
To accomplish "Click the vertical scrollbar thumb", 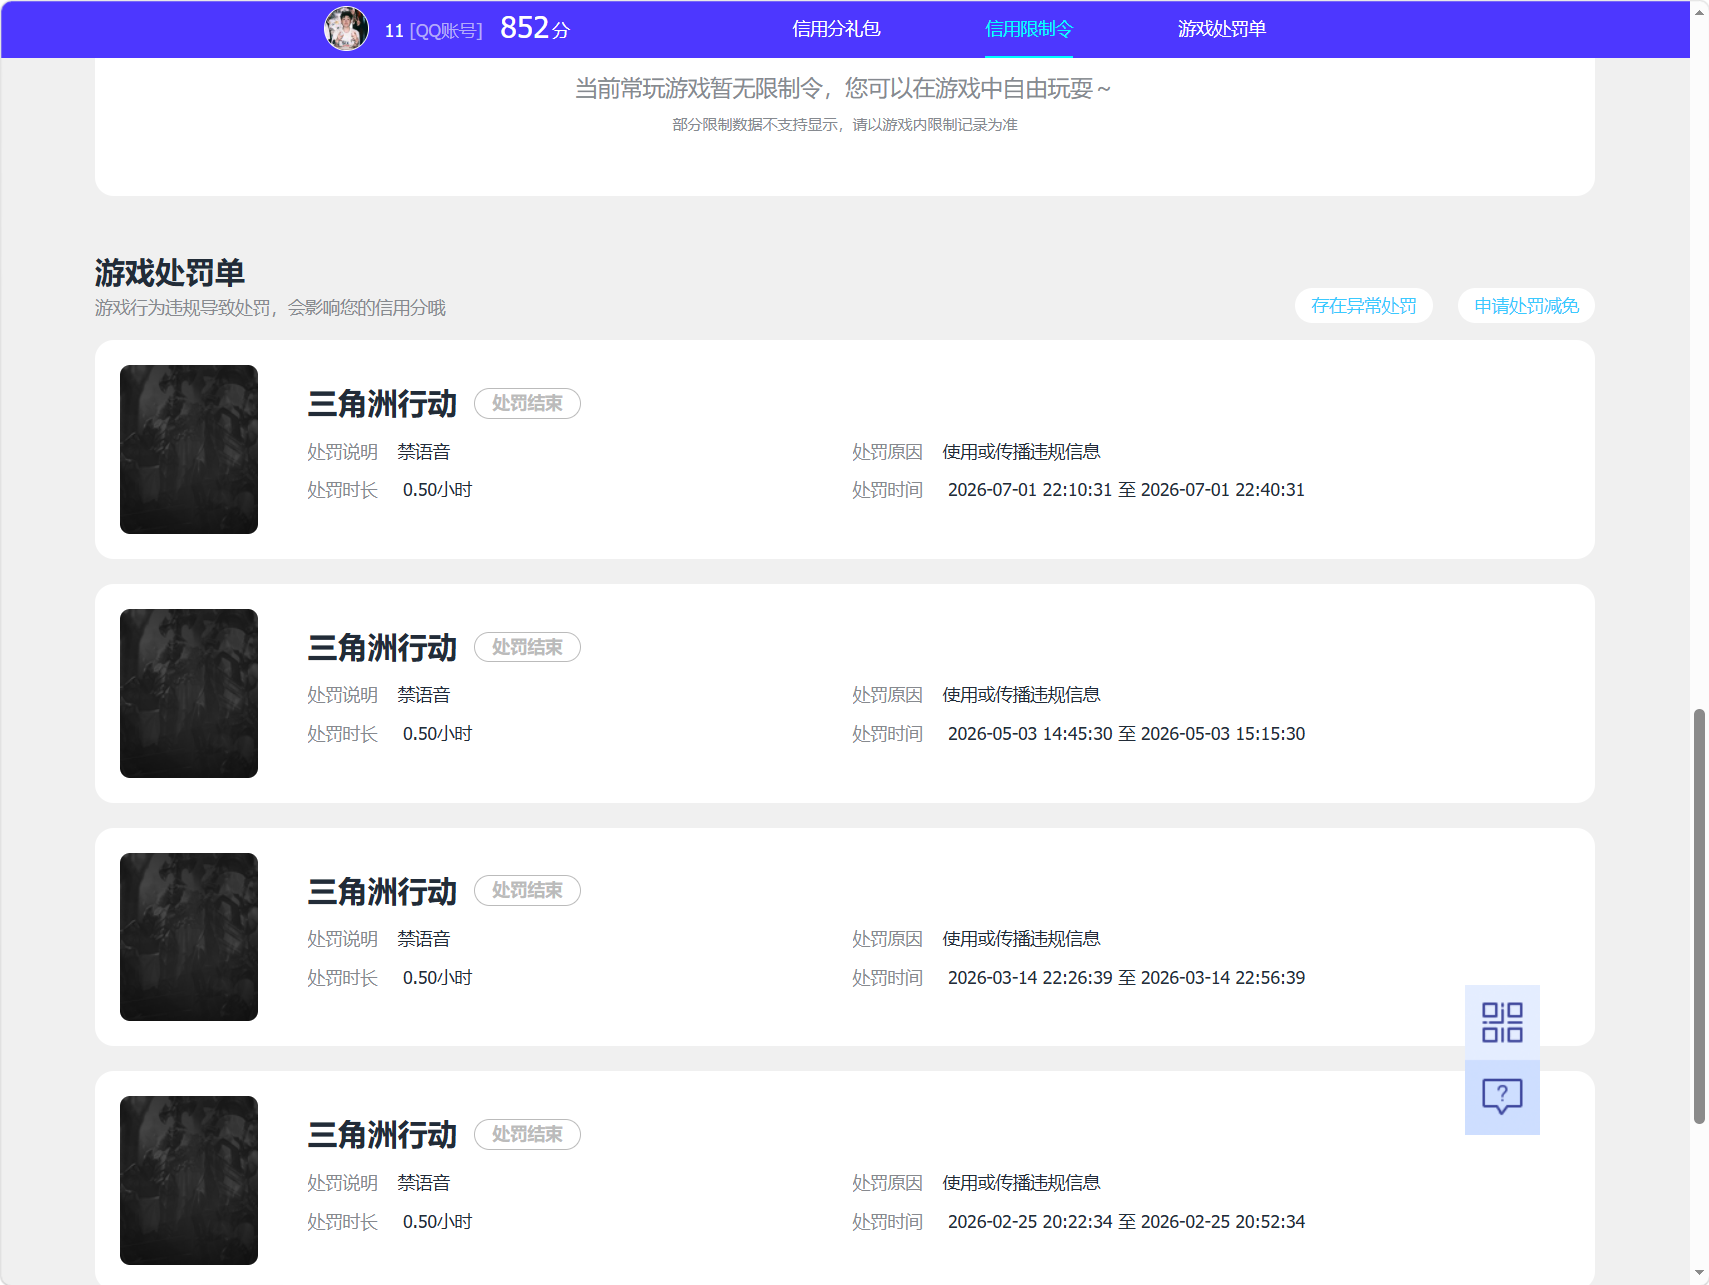I will click(x=1699, y=917).
